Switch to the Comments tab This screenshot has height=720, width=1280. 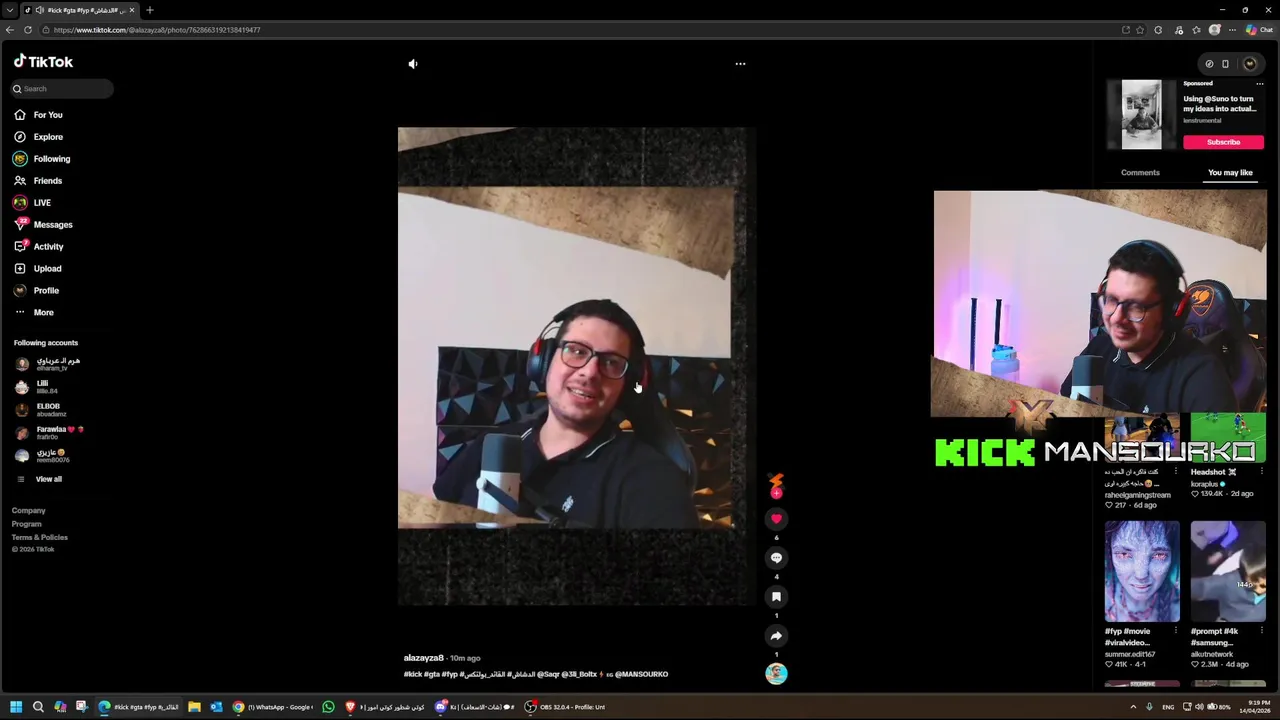click(x=1140, y=173)
